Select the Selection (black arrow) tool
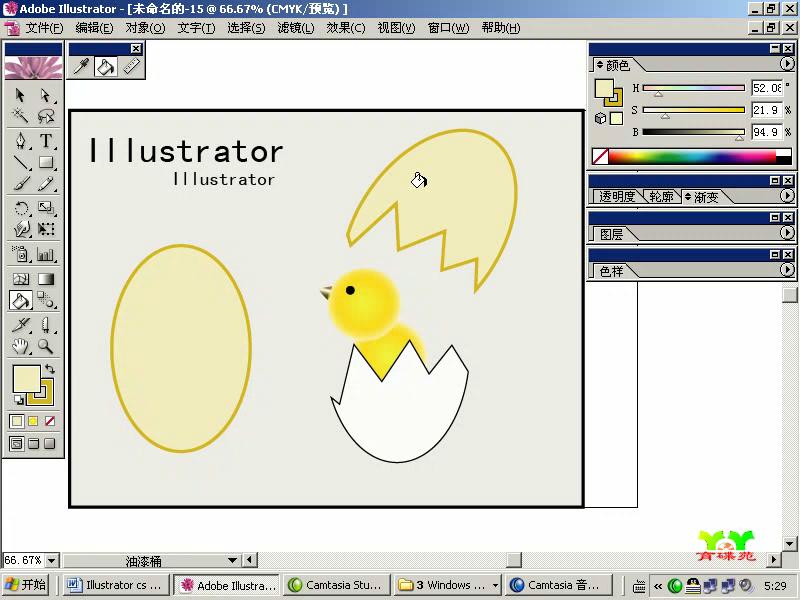Image resolution: width=800 pixels, height=600 pixels. pos(20,95)
